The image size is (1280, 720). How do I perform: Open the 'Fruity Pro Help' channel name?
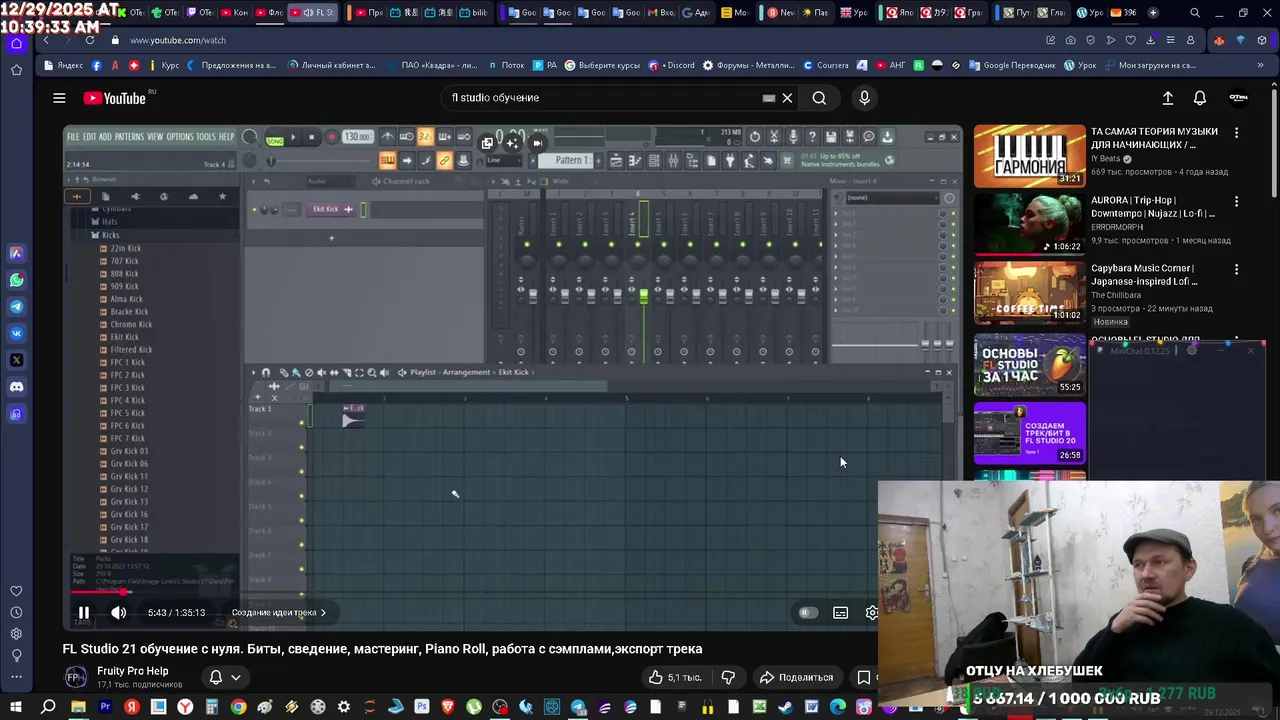point(132,671)
